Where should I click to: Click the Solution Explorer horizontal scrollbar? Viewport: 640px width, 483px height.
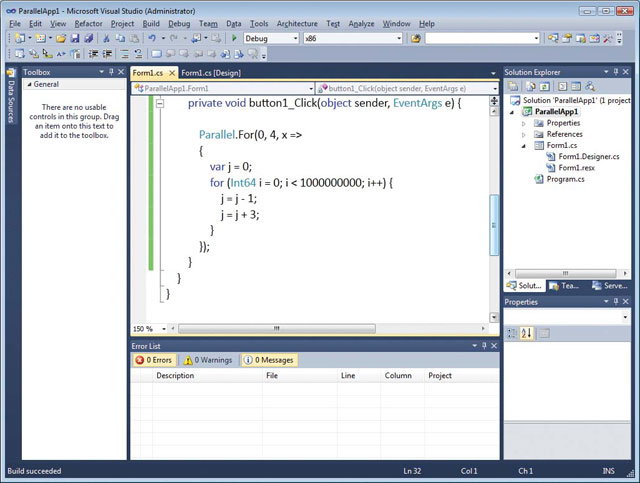[x=566, y=273]
